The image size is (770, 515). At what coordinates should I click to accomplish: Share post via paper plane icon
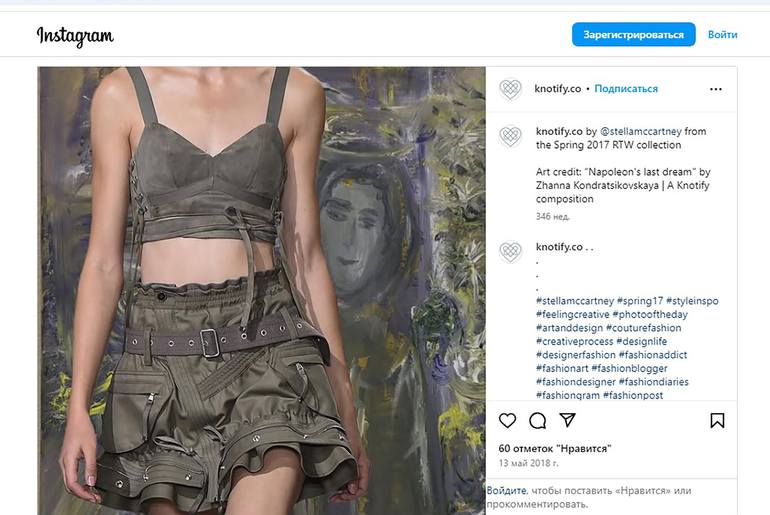point(567,420)
